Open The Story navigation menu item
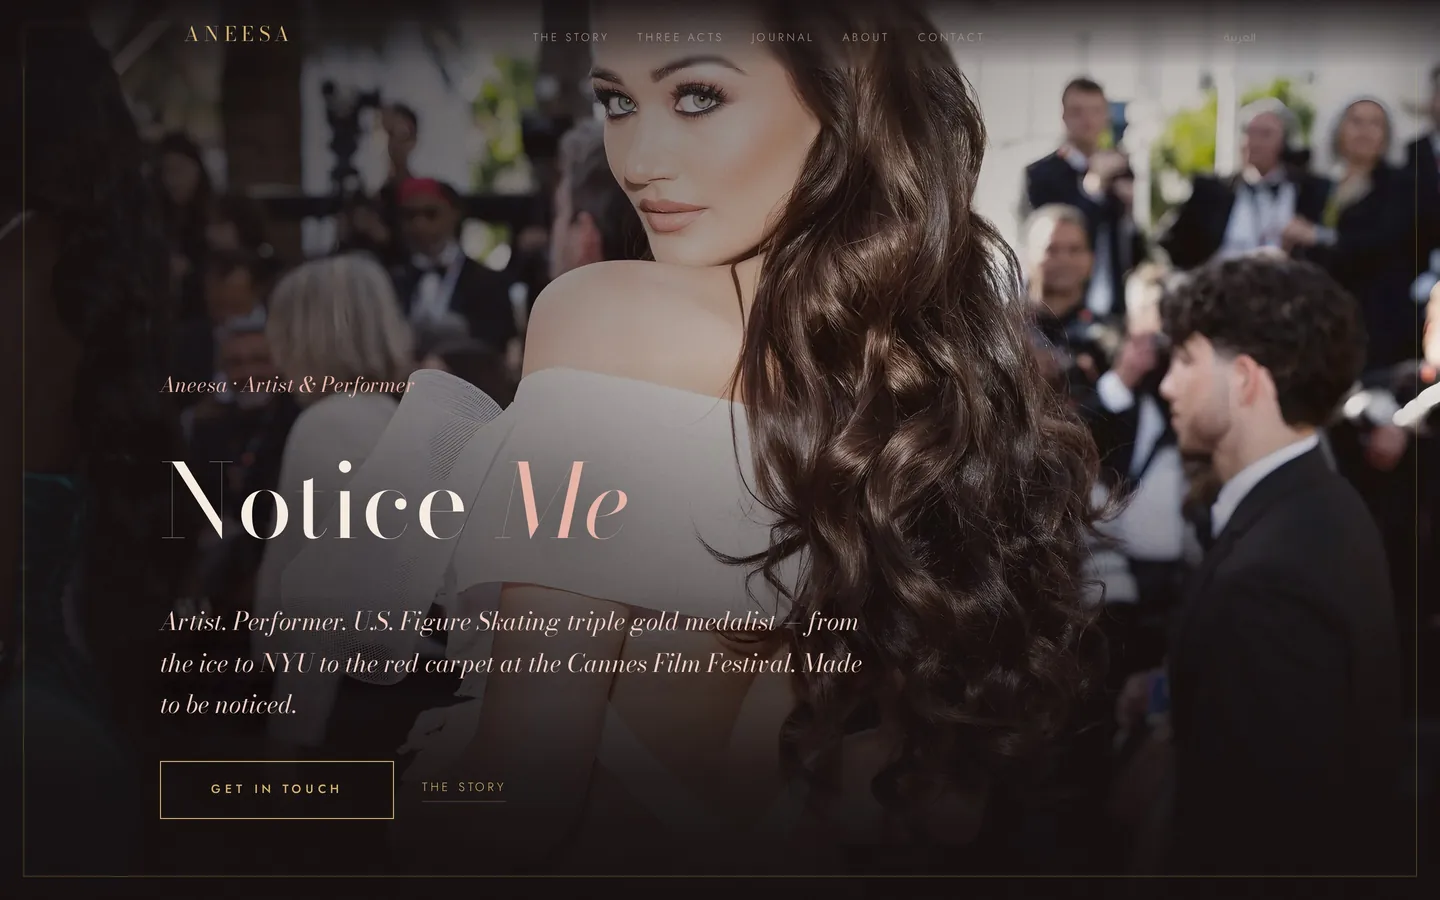1440x900 pixels. click(570, 37)
